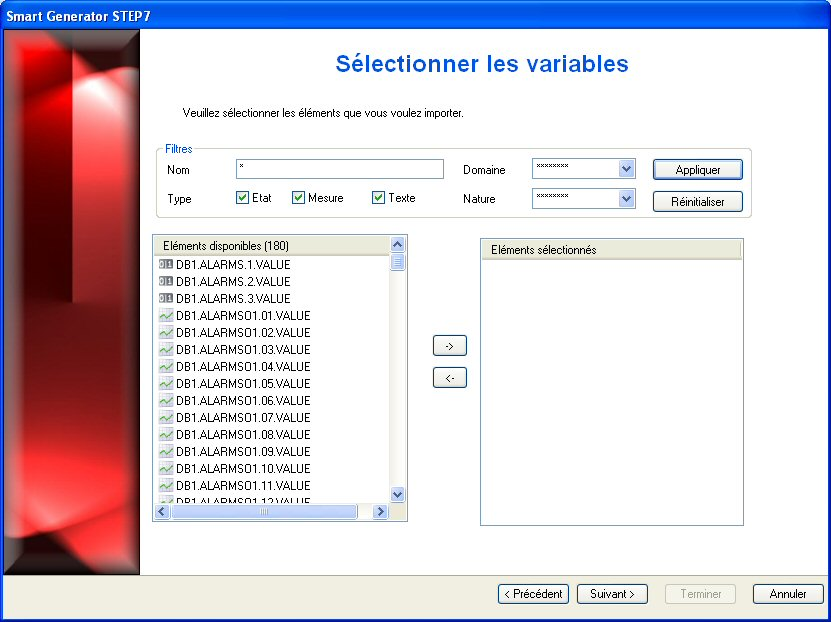The image size is (831, 622).
Task: Uncheck the Mesure type checkbox
Action: [x=298, y=198]
